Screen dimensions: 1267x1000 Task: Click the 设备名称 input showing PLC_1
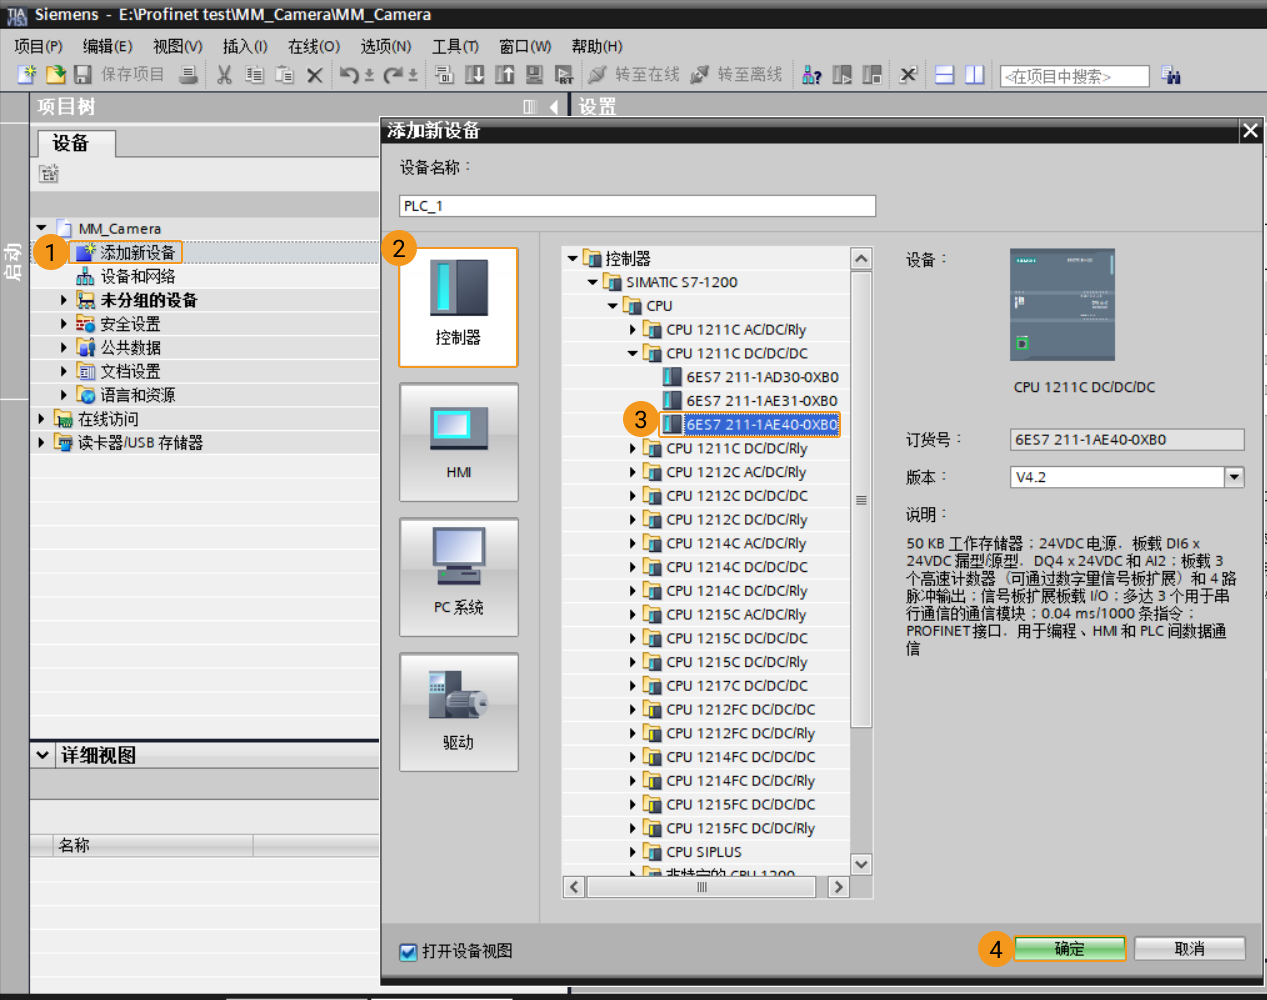(x=636, y=205)
